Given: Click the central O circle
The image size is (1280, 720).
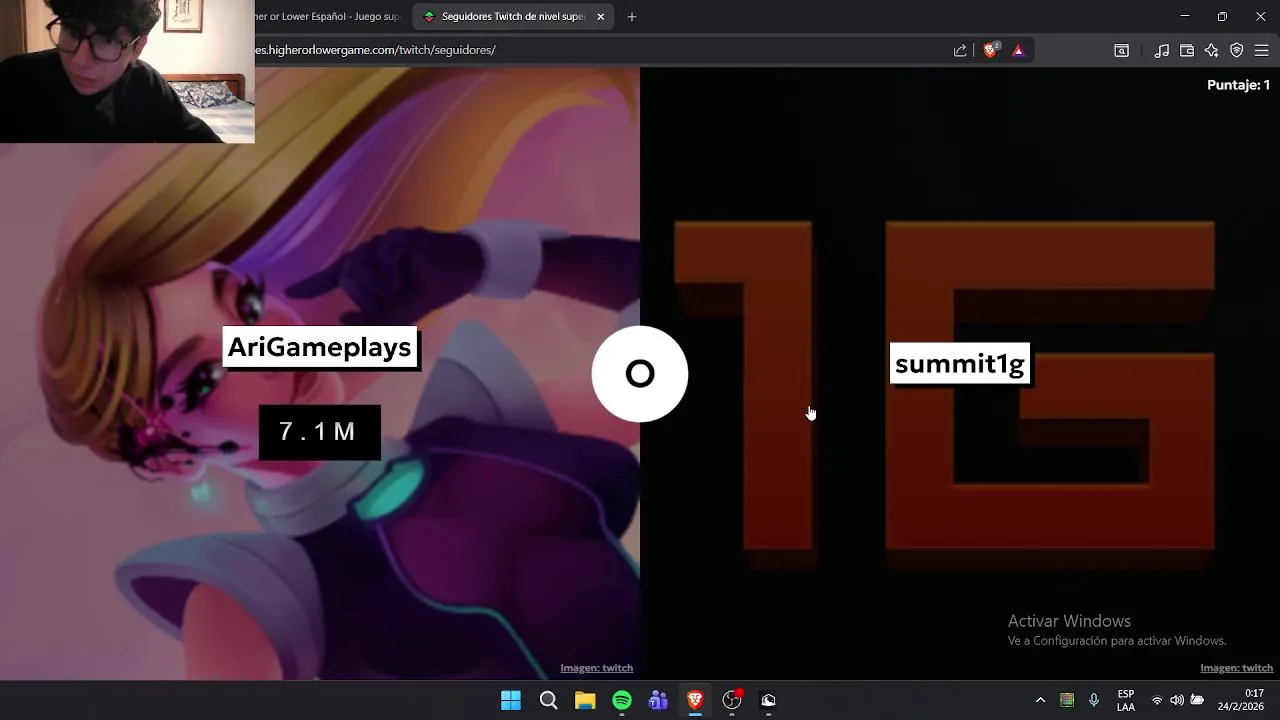Looking at the screenshot, I should click(x=640, y=374).
